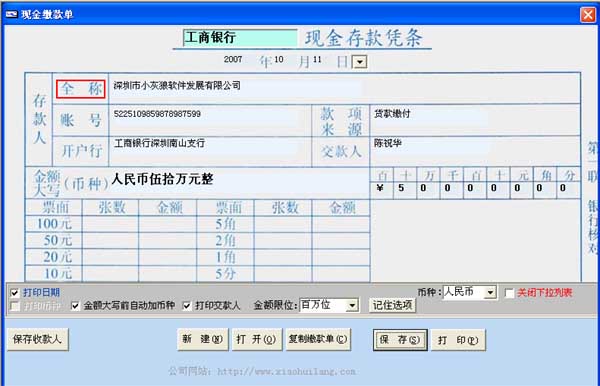Click the 20元 denomination label

tap(57, 257)
